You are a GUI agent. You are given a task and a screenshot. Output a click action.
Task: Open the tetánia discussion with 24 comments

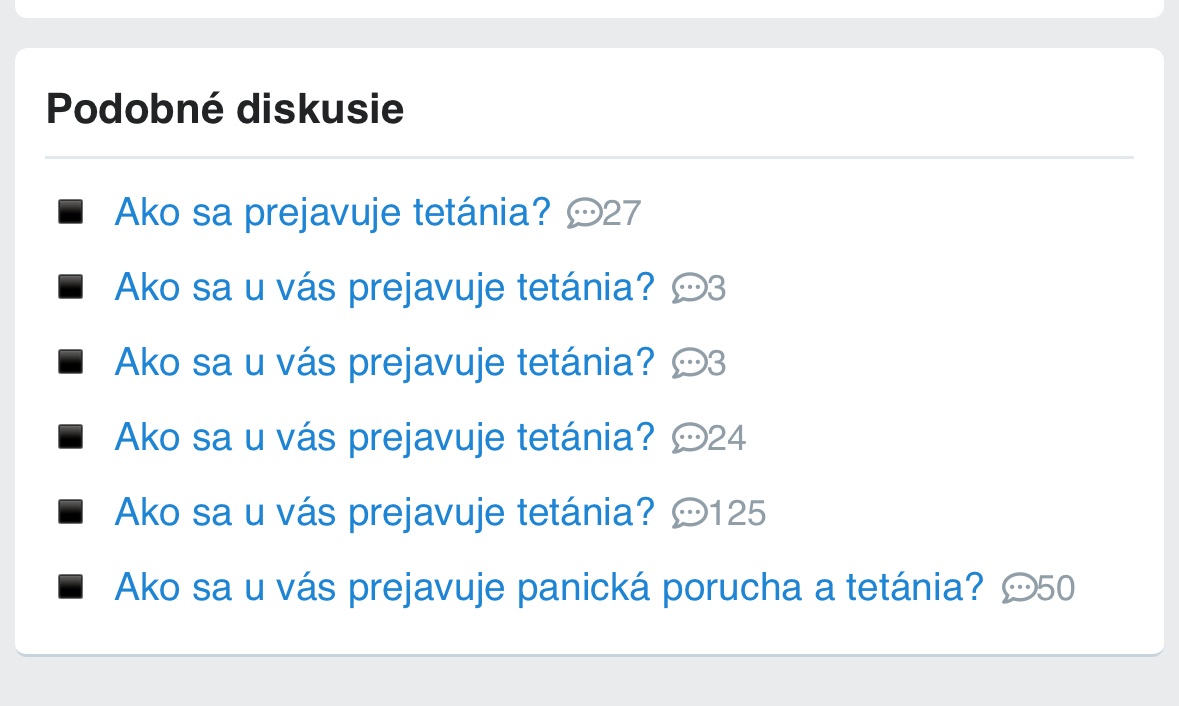[384, 437]
